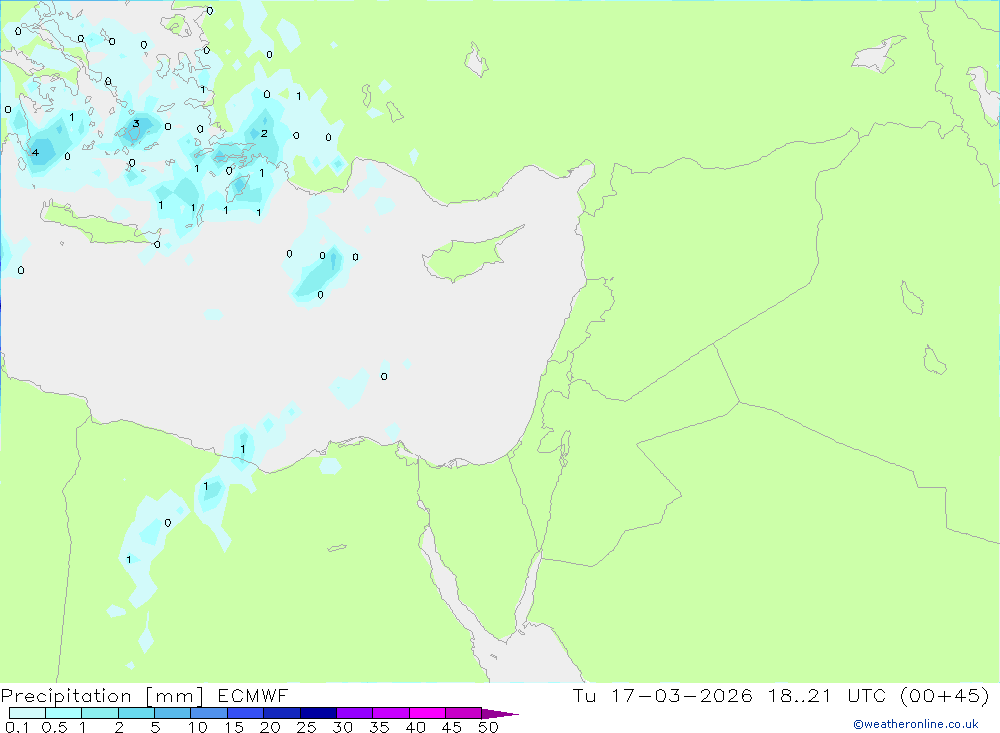The width and height of the screenshot is (1000, 733).
Task: Click the '4' precipitation value on the map
Action: click(35, 152)
